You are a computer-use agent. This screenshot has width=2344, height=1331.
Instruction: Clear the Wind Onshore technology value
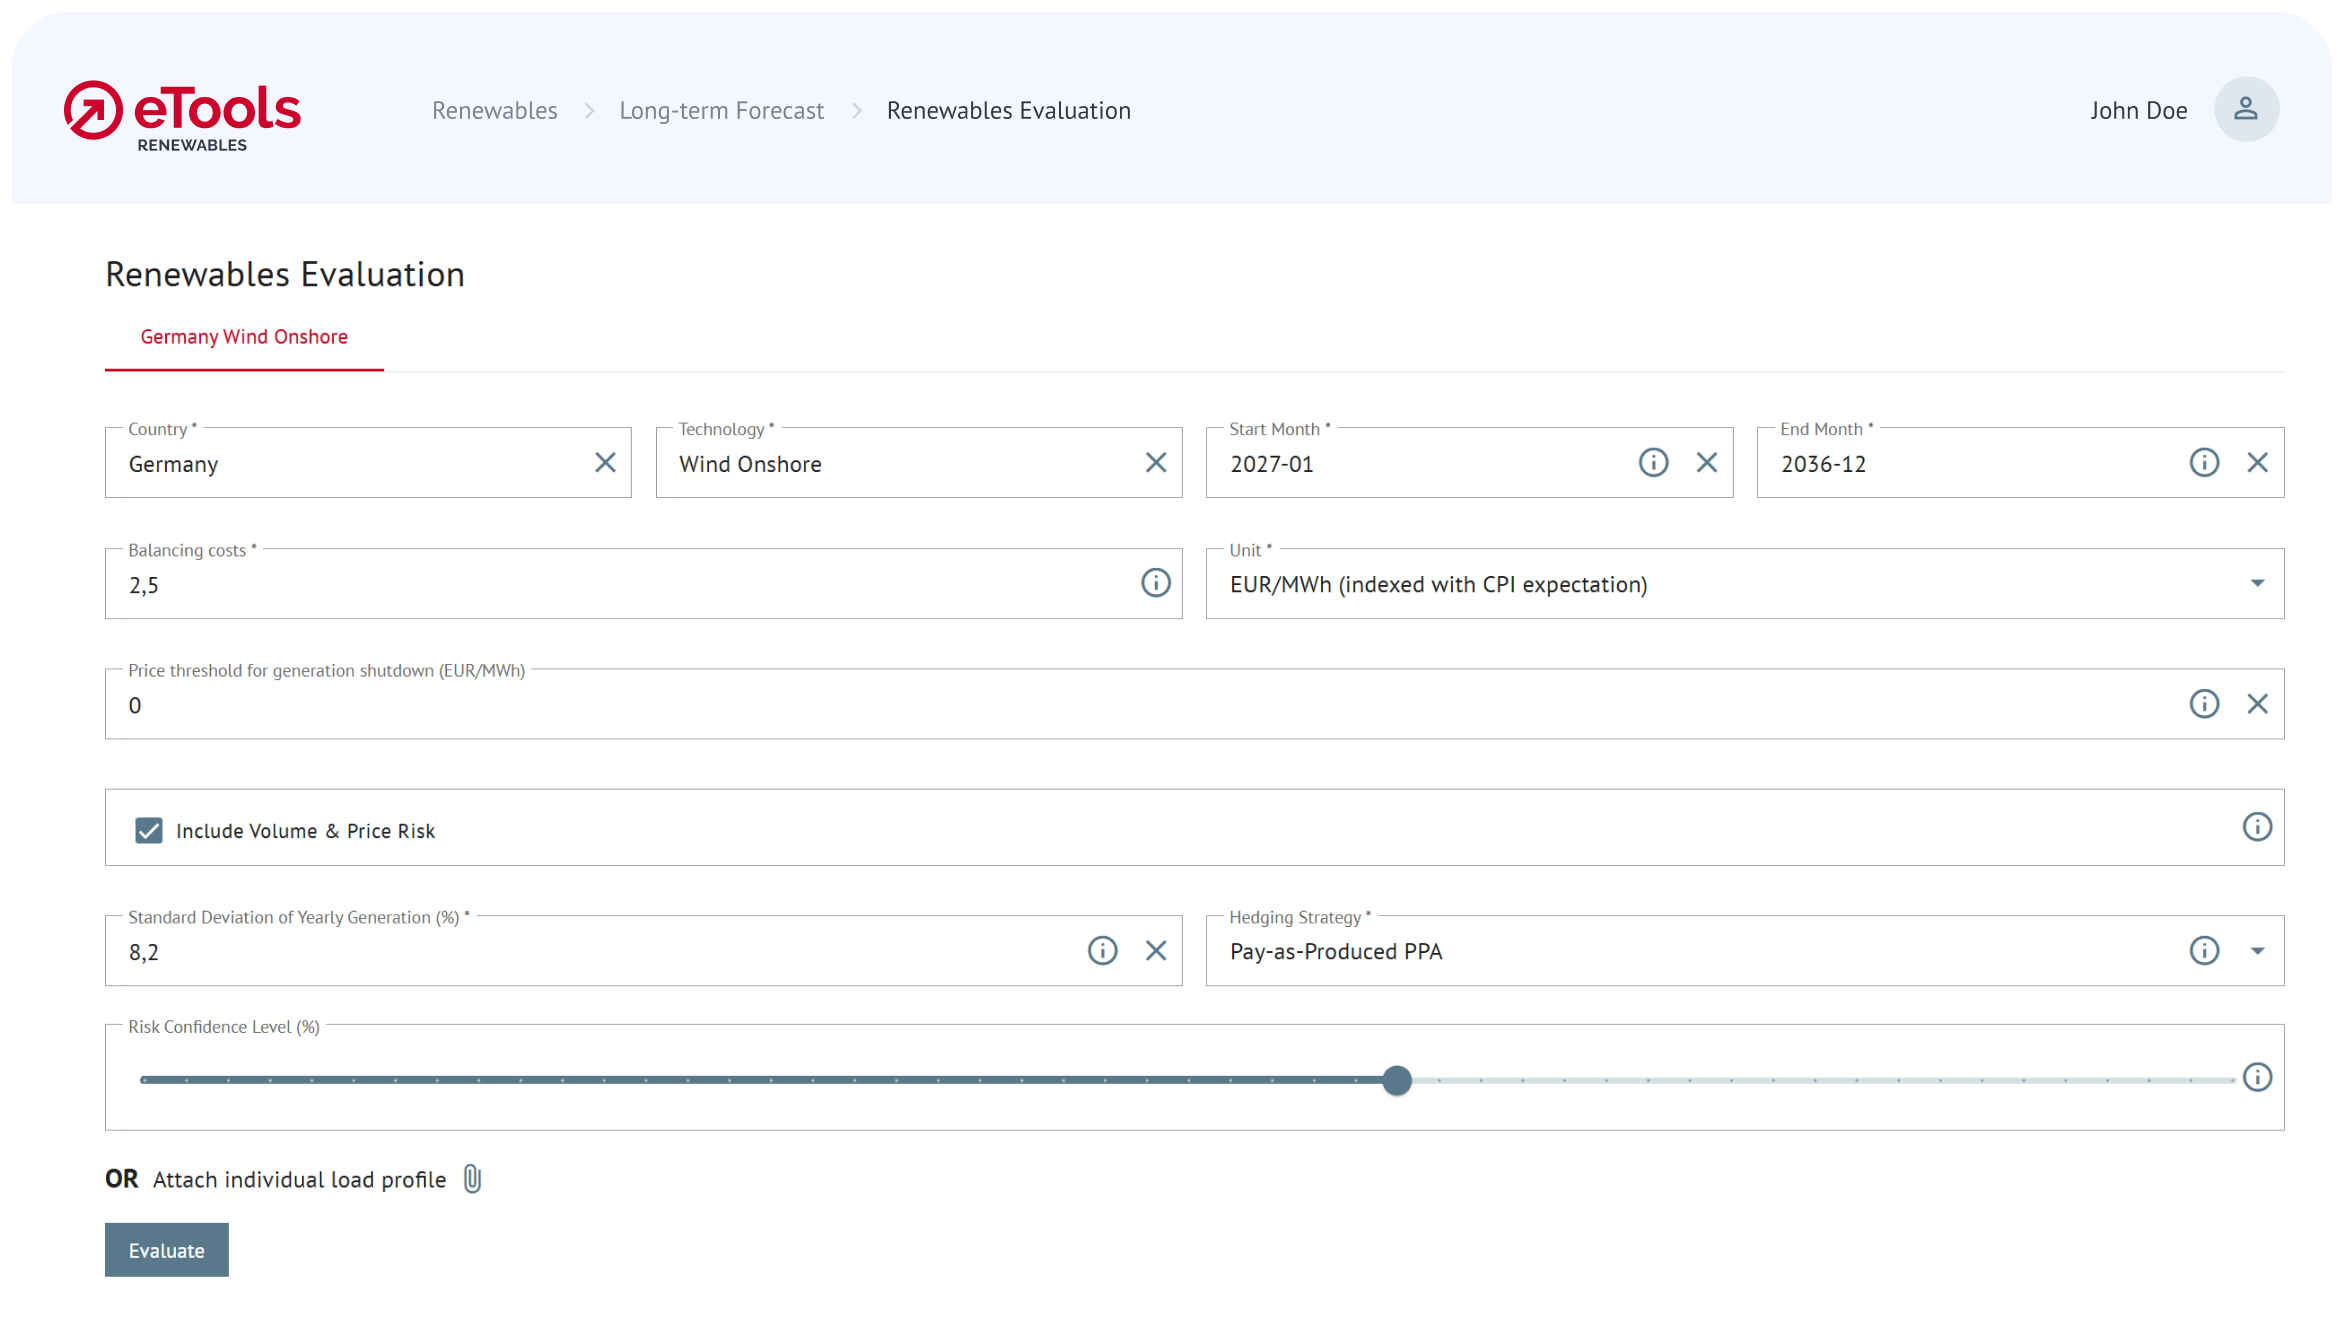[1156, 462]
